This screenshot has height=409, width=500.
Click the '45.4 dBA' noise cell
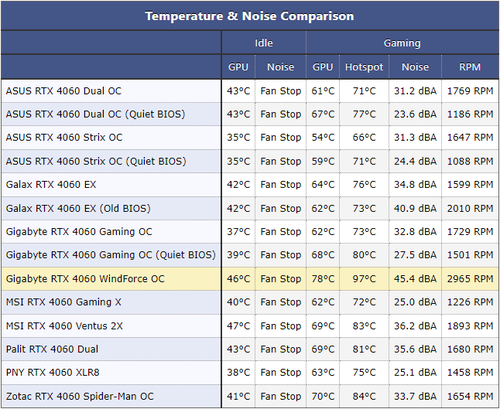point(415,279)
